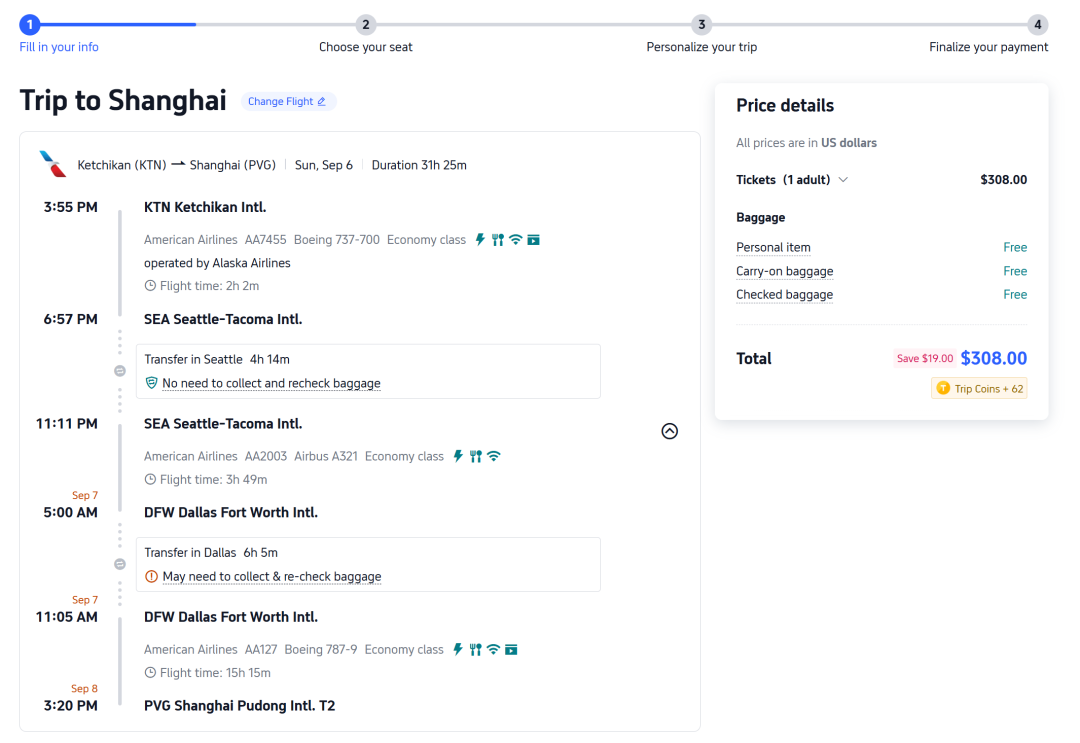1080x743 pixels.
Task: Click the warning icon in Dallas transfer box
Action: point(152,576)
